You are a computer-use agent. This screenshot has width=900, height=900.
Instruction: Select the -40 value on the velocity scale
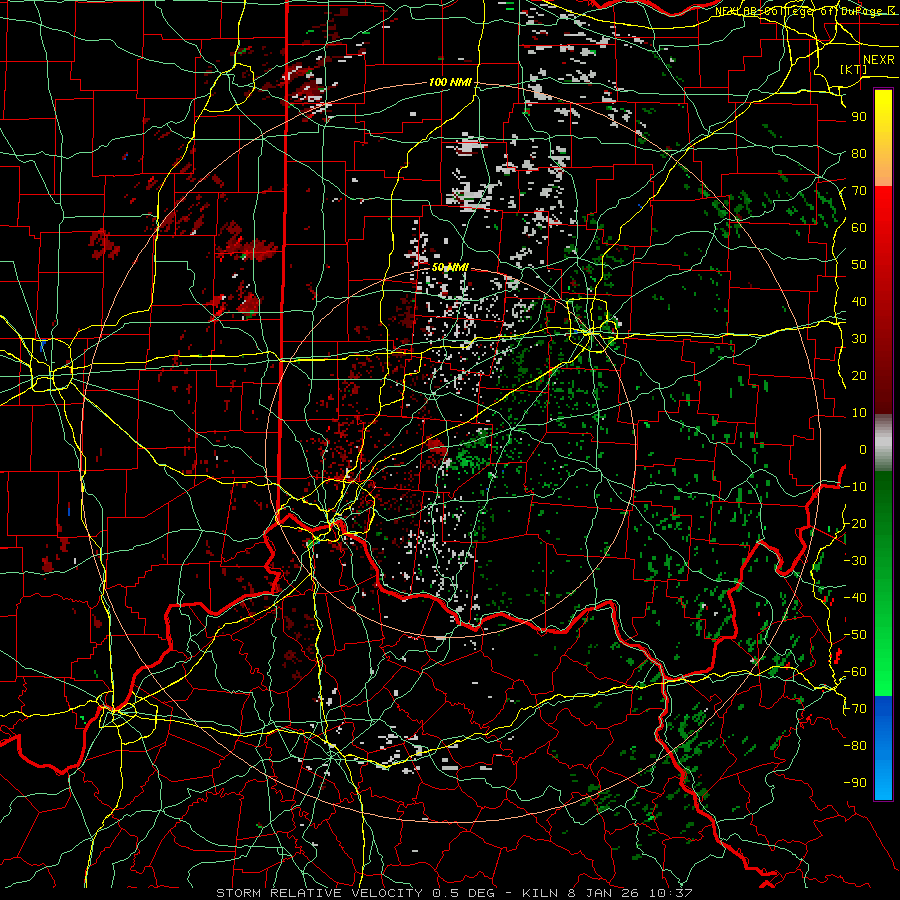[x=855, y=598]
